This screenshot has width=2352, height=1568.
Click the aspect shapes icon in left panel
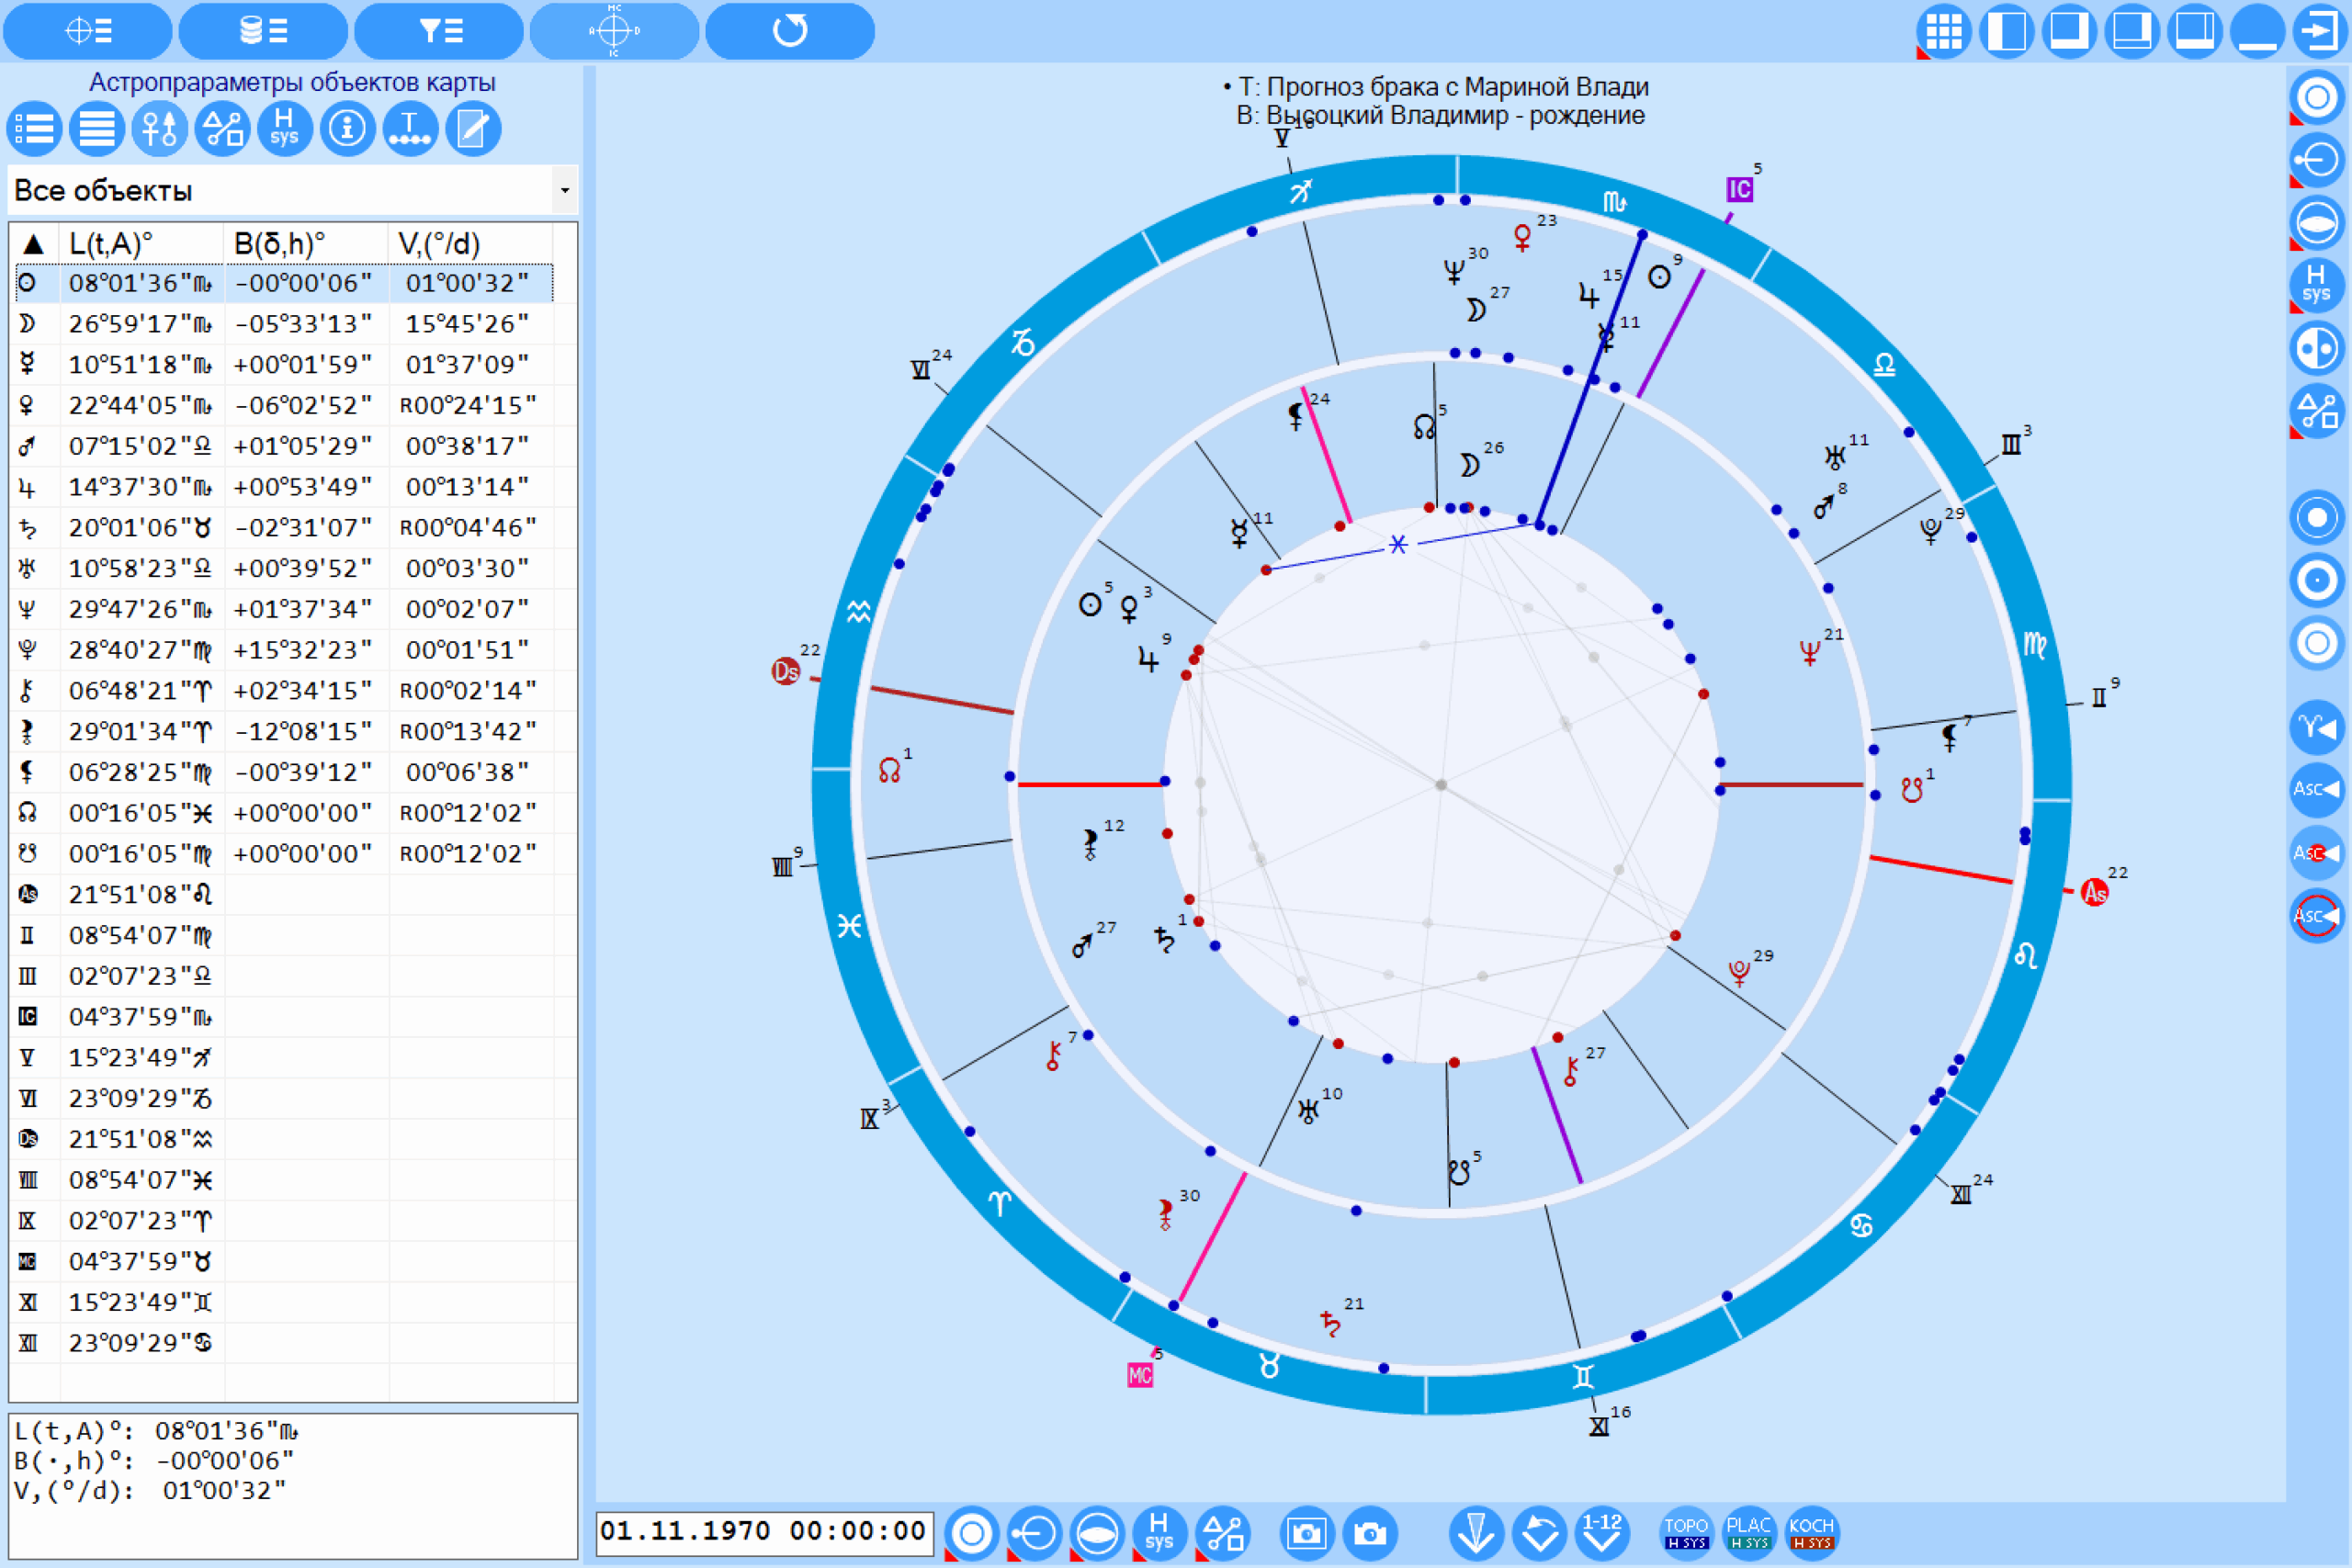point(222,129)
